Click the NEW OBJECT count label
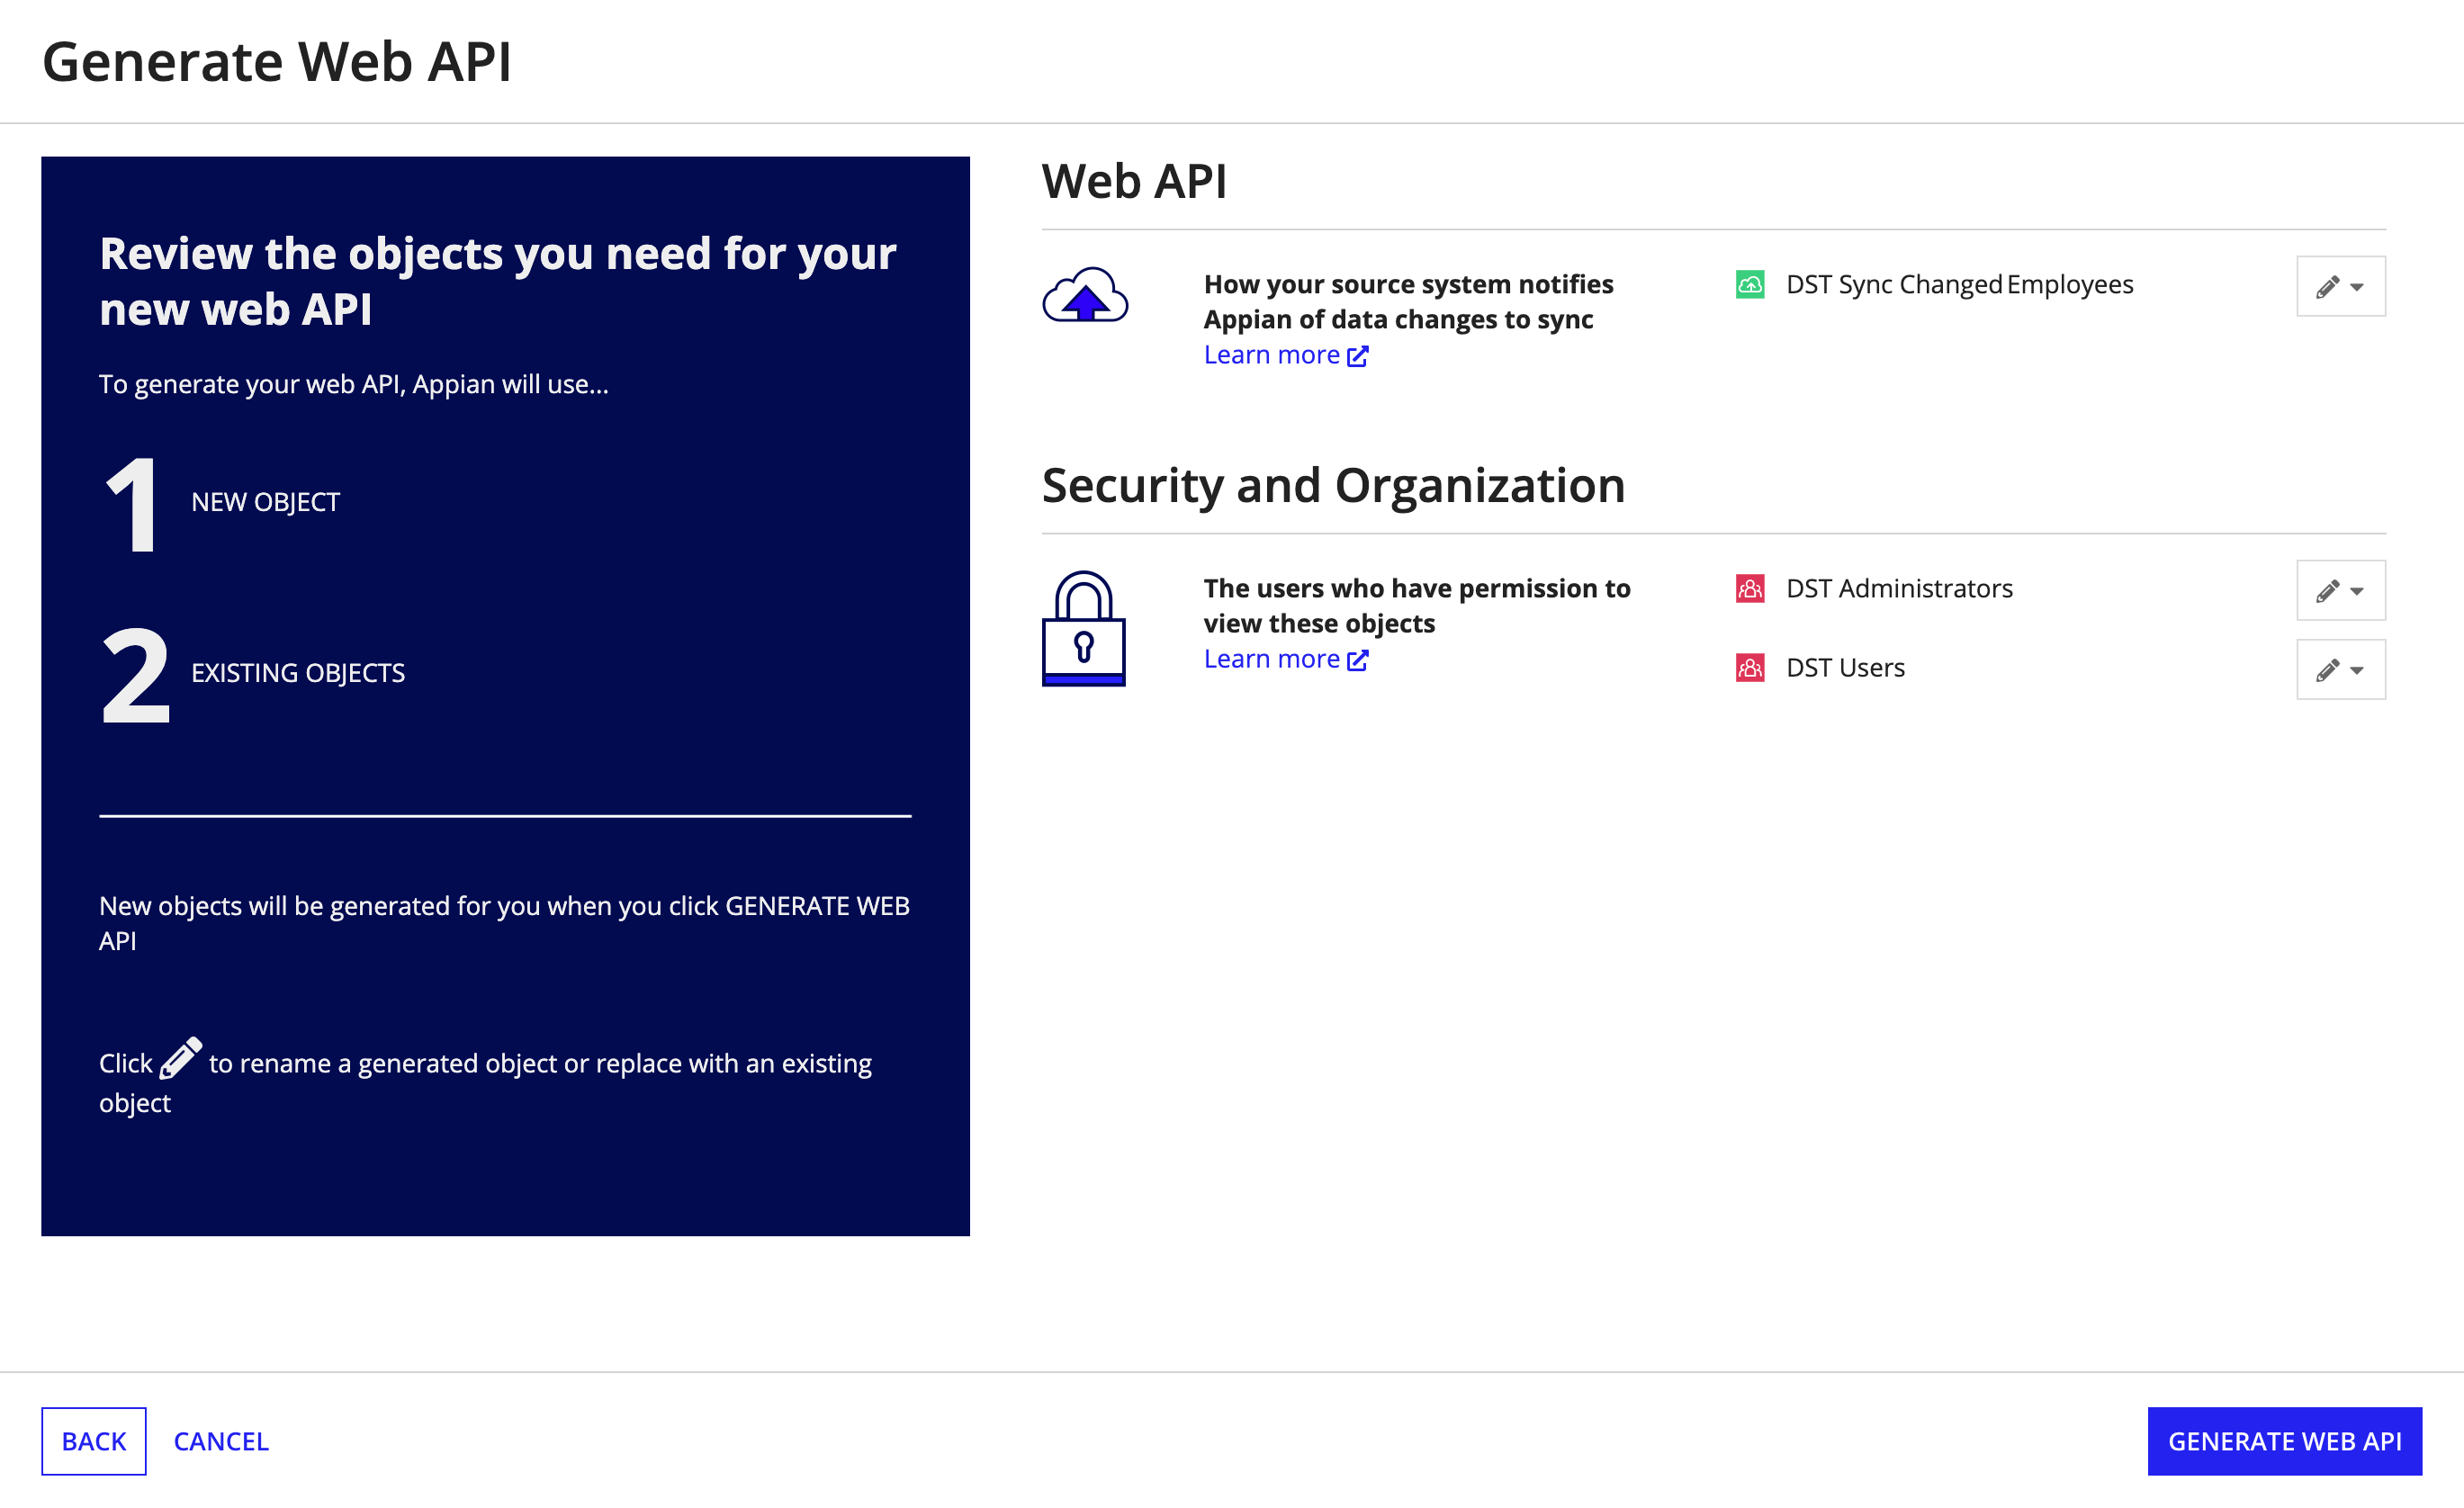 pos(265,502)
